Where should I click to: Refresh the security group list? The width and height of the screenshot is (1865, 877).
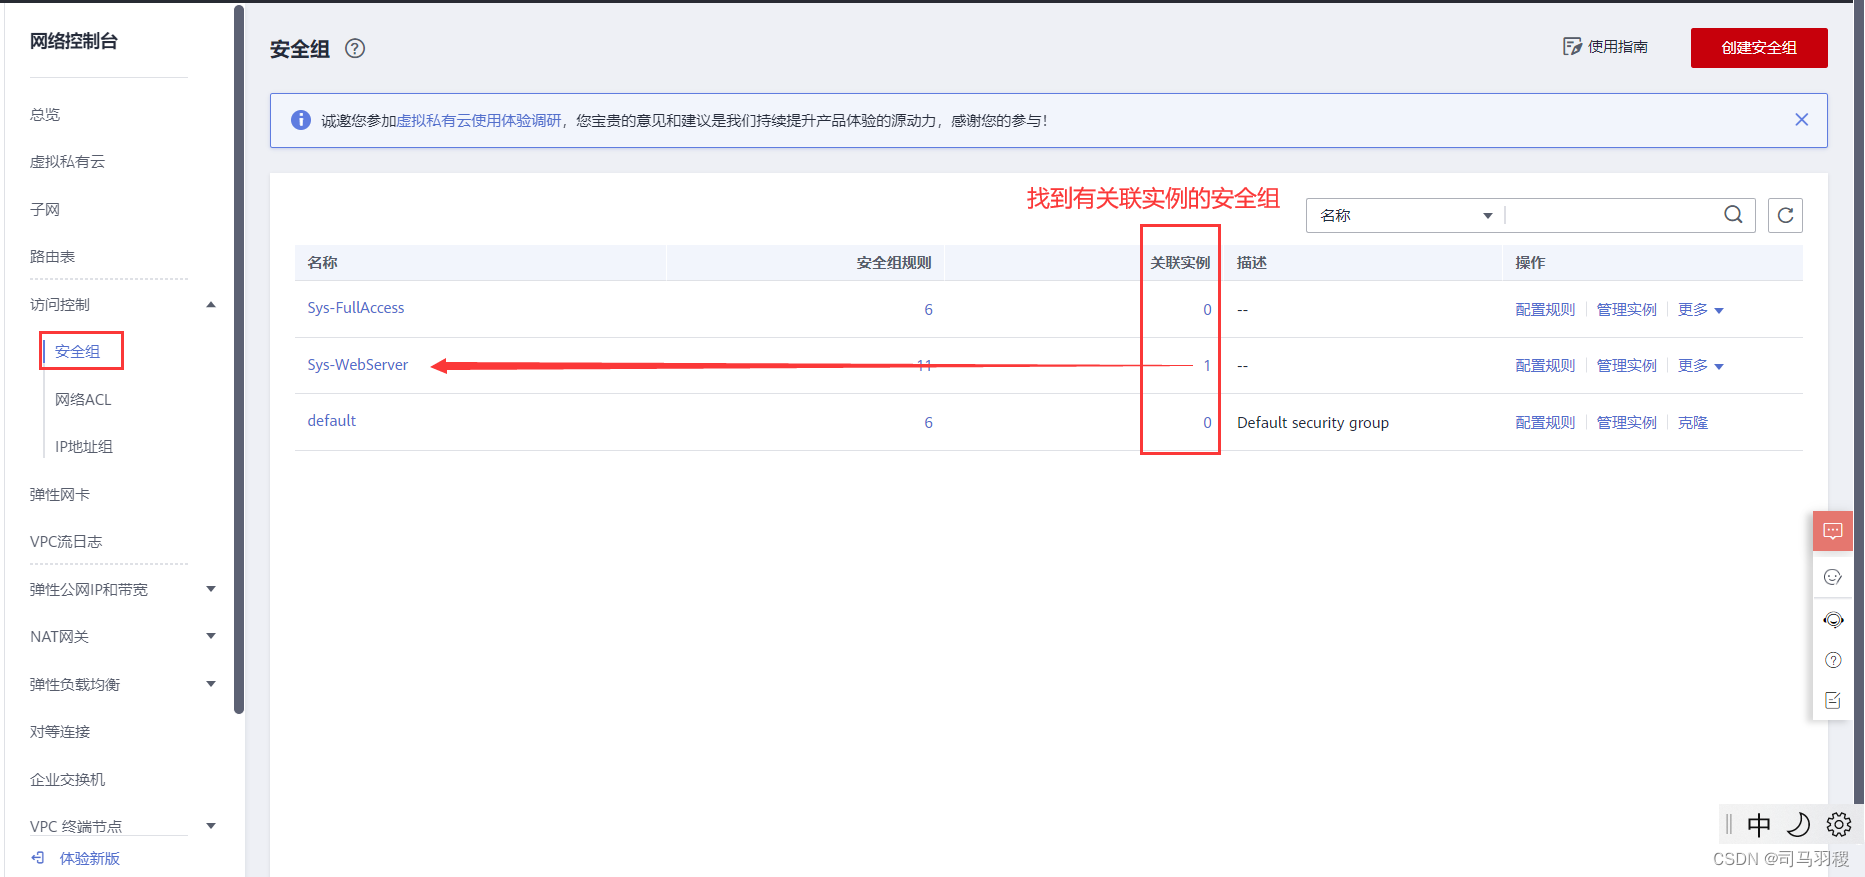[x=1785, y=216]
